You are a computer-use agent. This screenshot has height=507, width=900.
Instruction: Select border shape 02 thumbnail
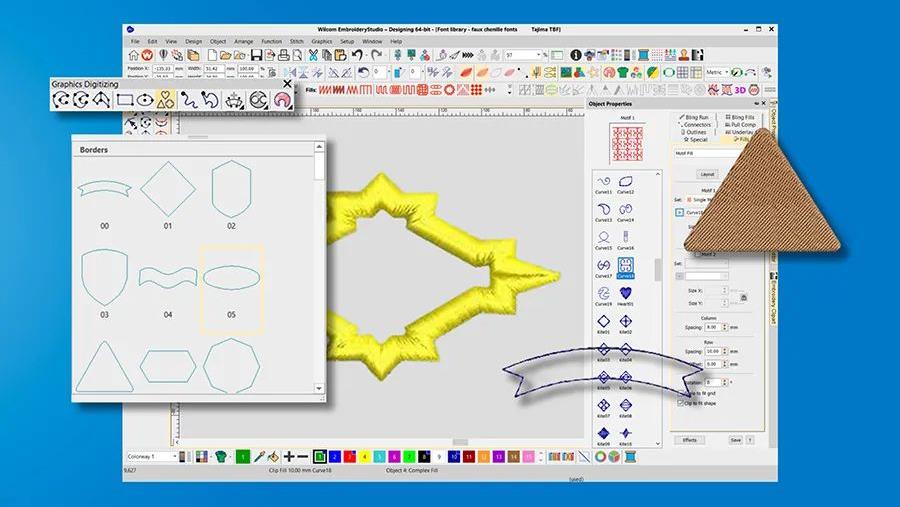pyautogui.click(x=231, y=189)
